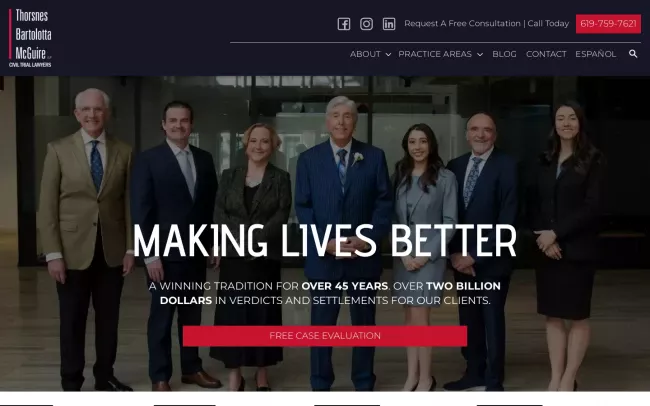Open the Facebook social icon

tap(344, 24)
